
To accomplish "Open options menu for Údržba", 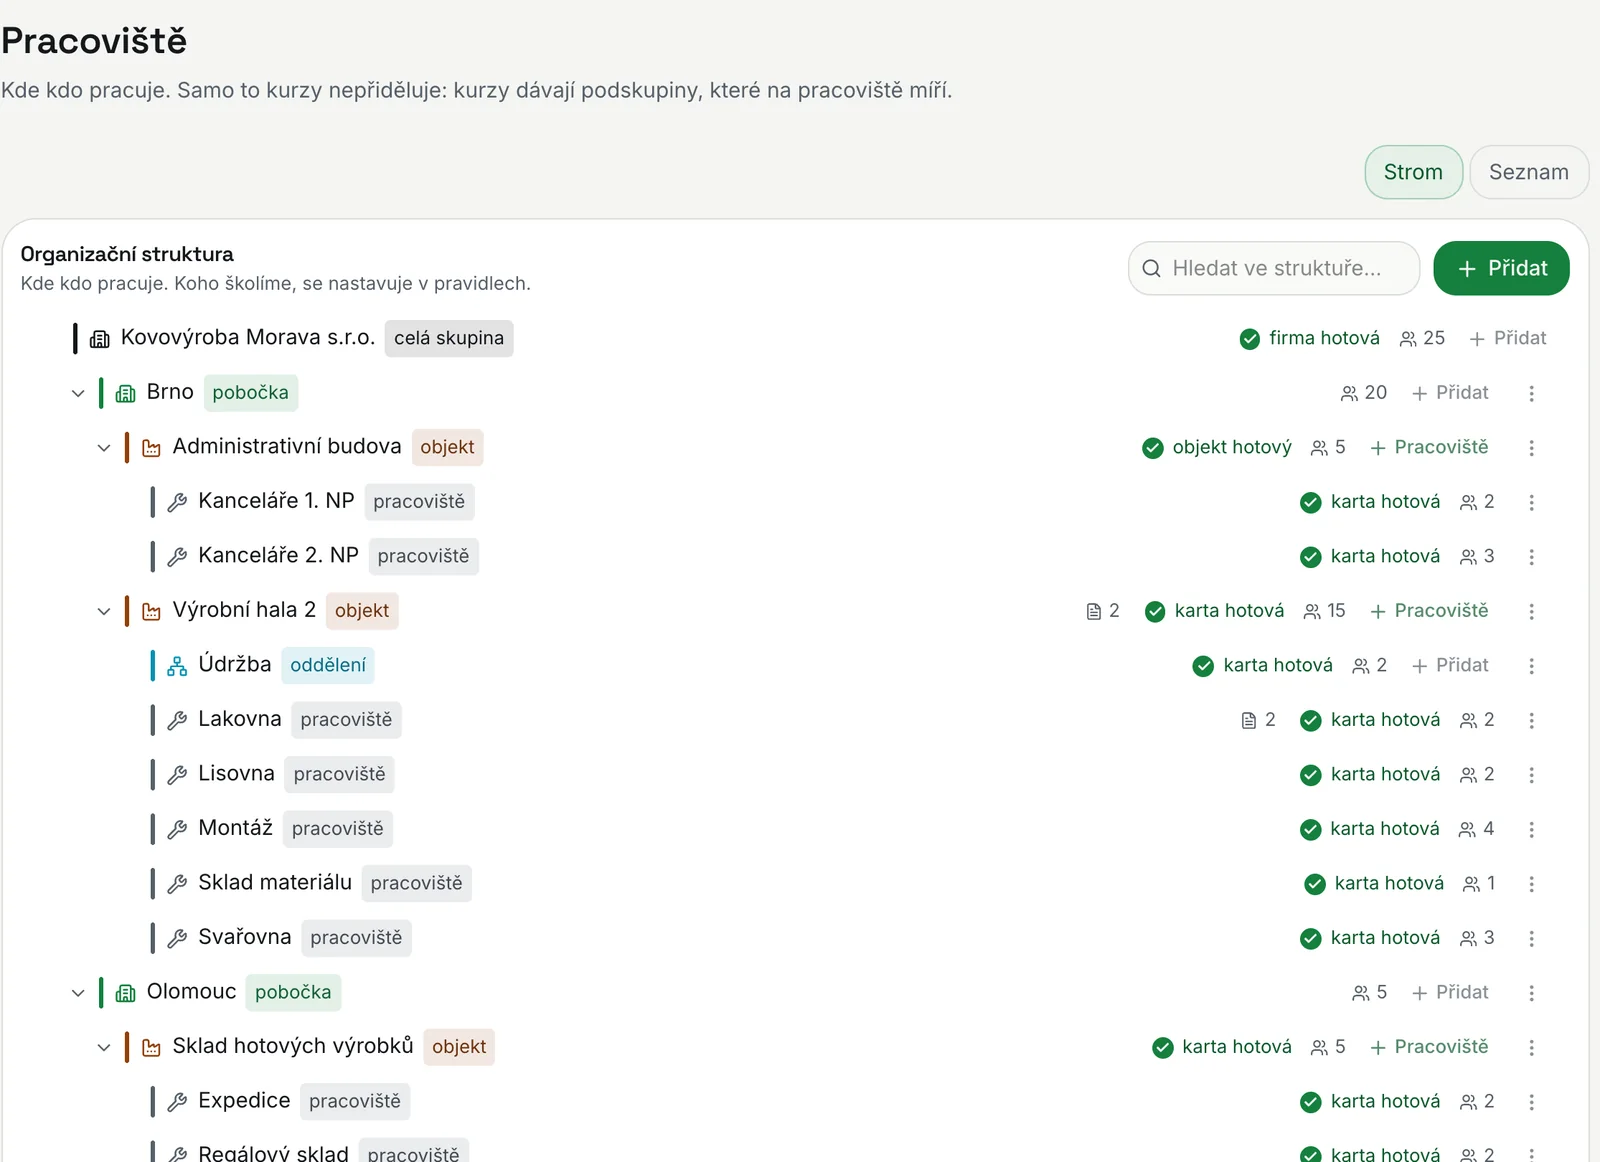I will tap(1531, 666).
